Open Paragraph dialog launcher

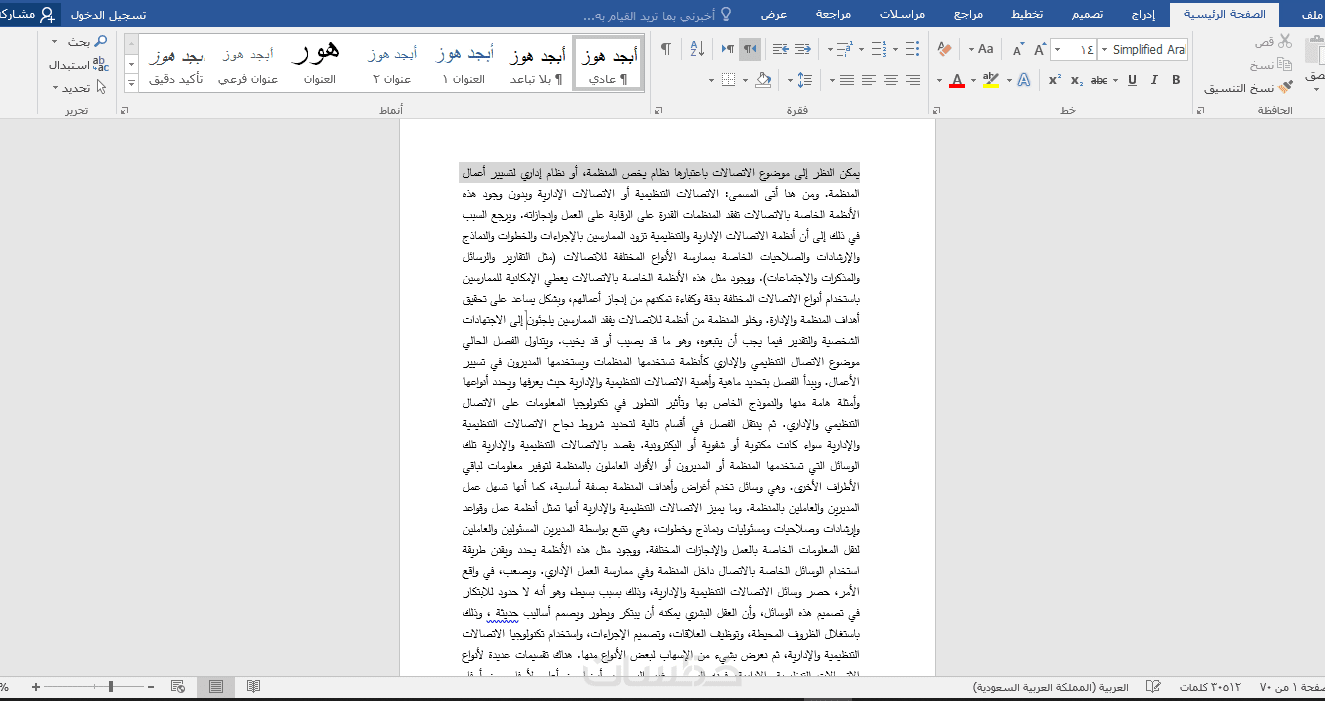click(x=657, y=111)
